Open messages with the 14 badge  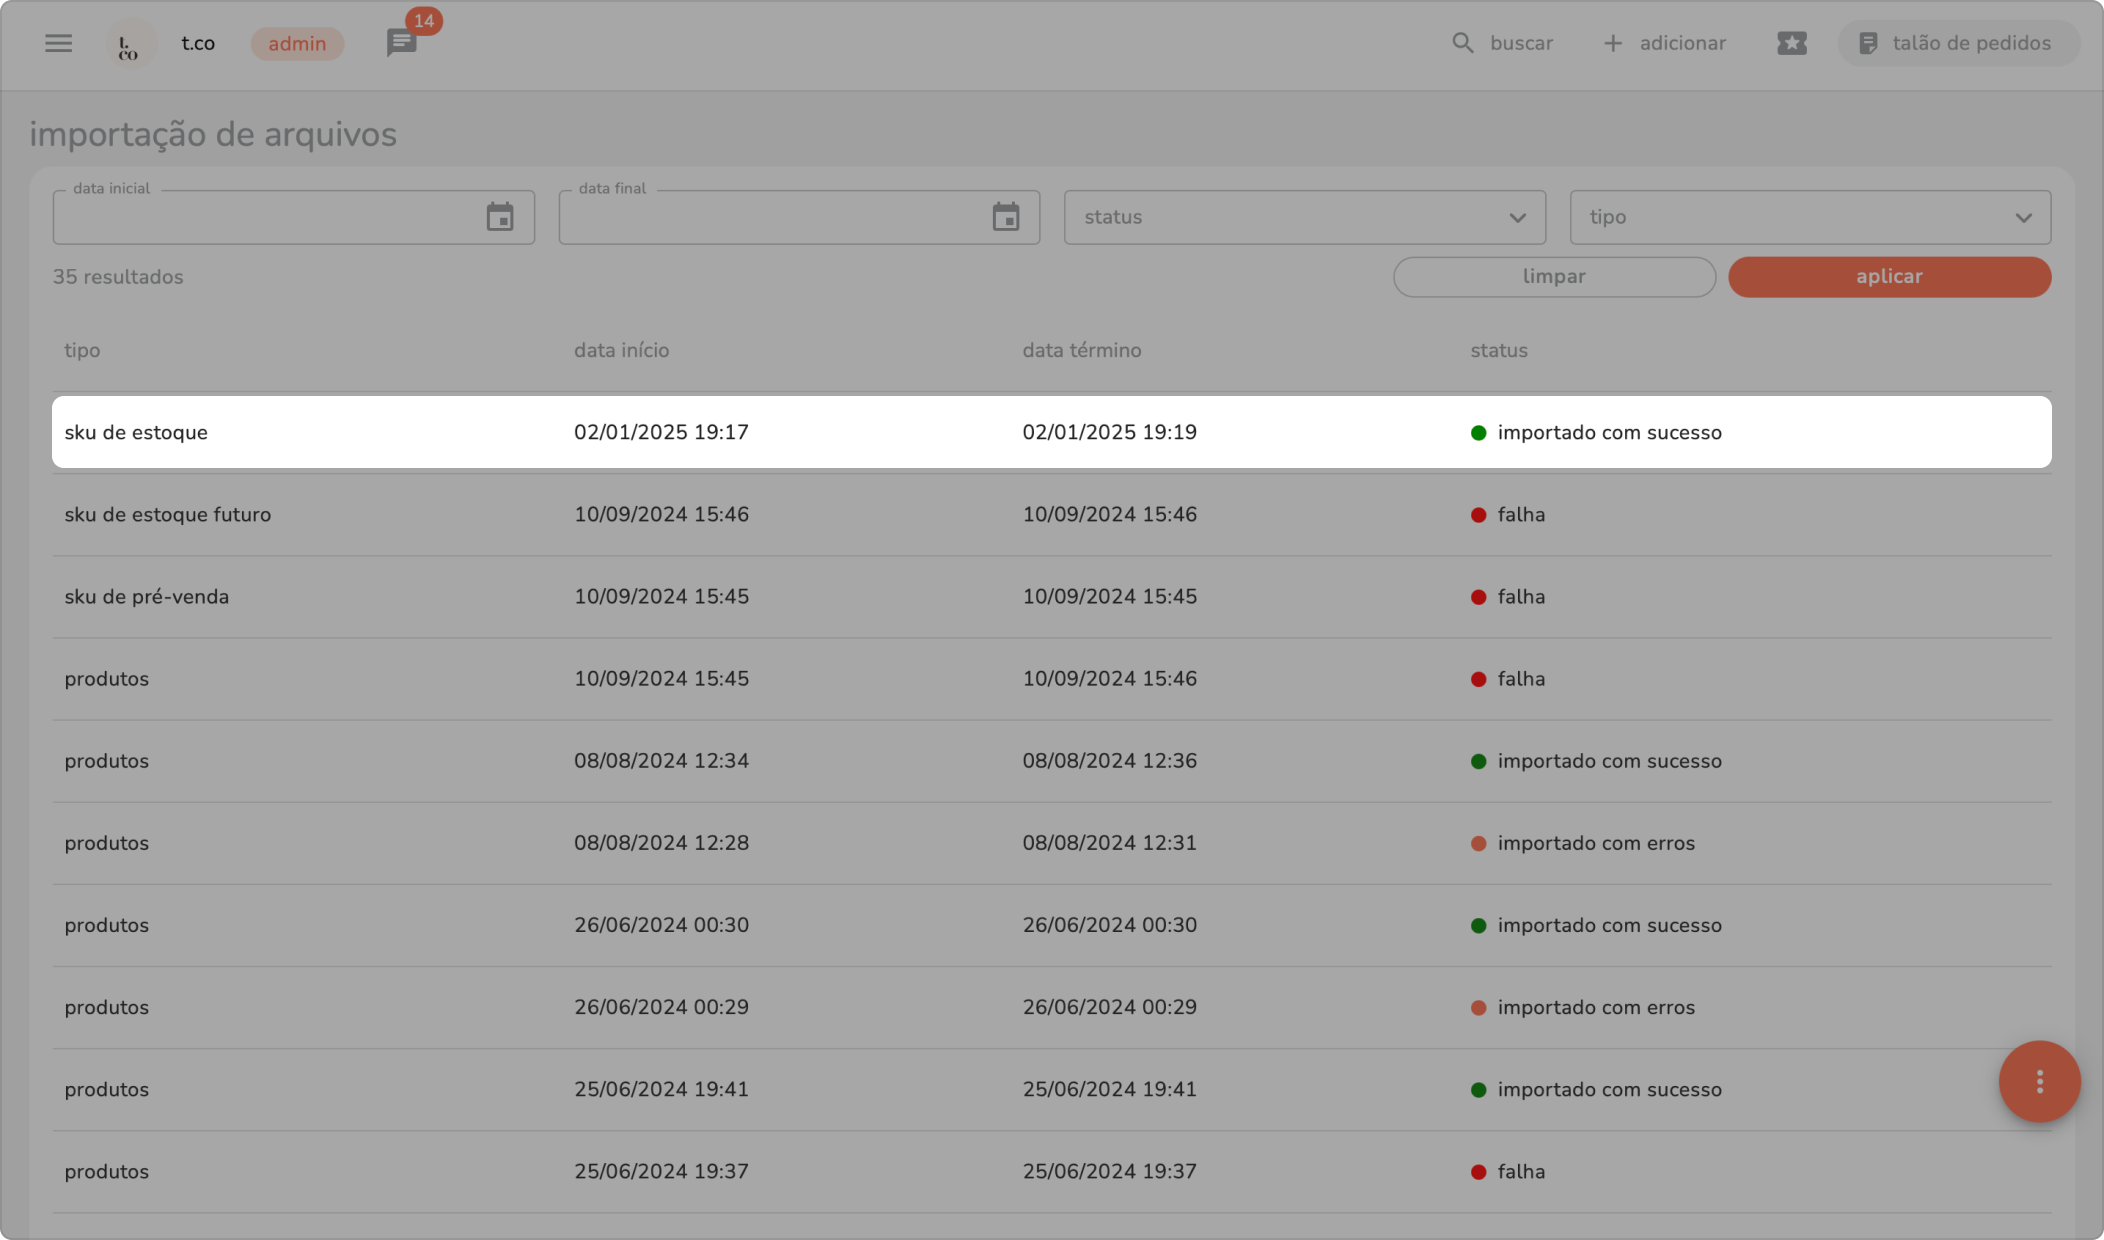pos(402,43)
